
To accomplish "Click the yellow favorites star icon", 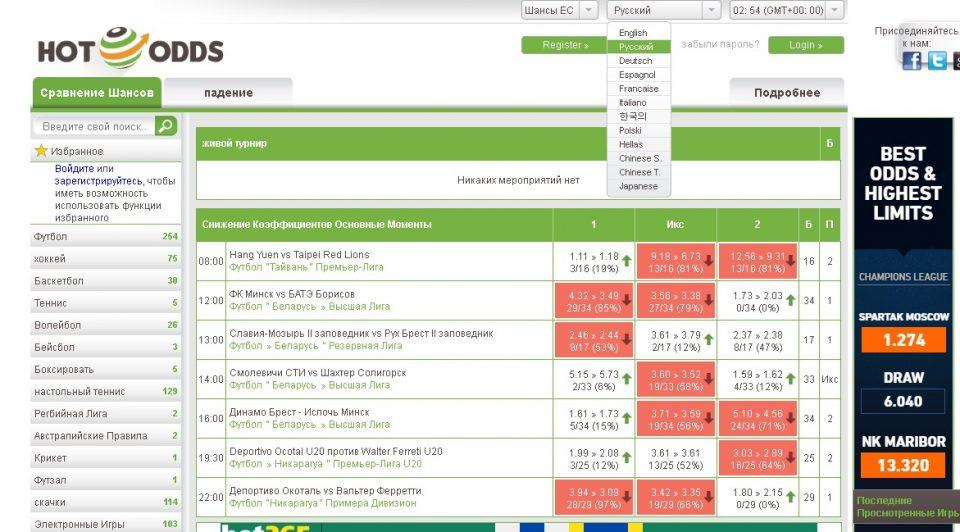I will [41, 151].
